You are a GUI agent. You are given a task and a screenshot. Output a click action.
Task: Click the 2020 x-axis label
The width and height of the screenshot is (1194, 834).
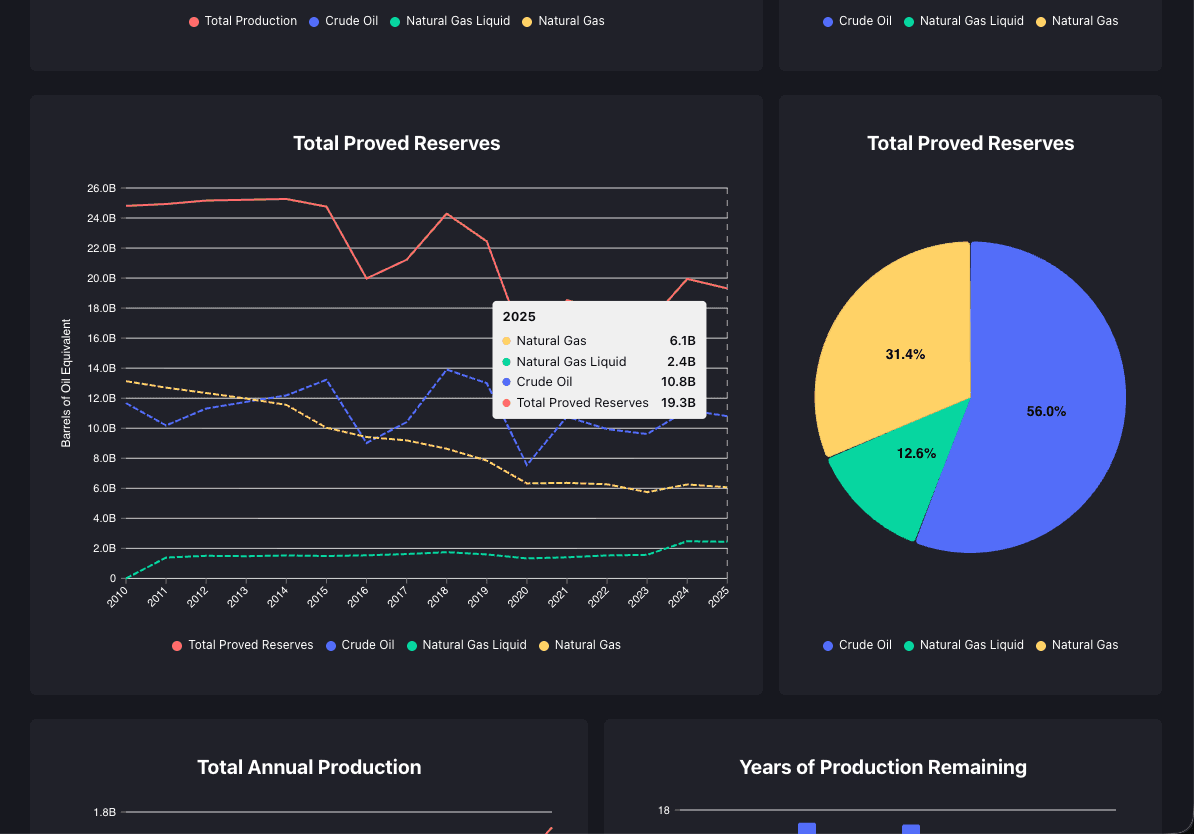[x=517, y=597]
